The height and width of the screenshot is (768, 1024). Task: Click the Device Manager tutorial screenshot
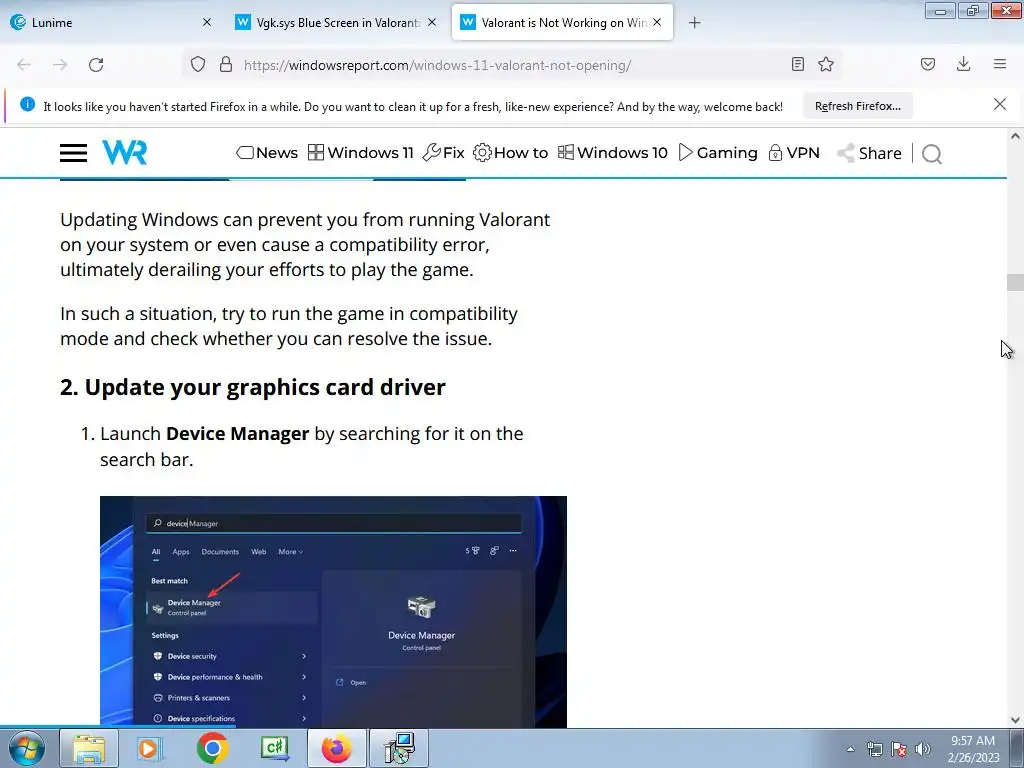pyautogui.click(x=333, y=612)
